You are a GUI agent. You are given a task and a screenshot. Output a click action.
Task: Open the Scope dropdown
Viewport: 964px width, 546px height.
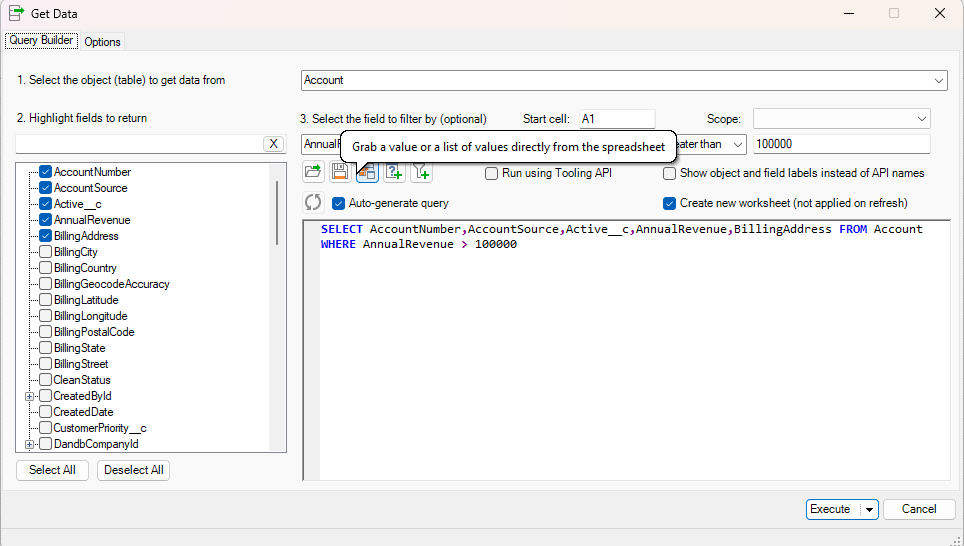[920, 119]
